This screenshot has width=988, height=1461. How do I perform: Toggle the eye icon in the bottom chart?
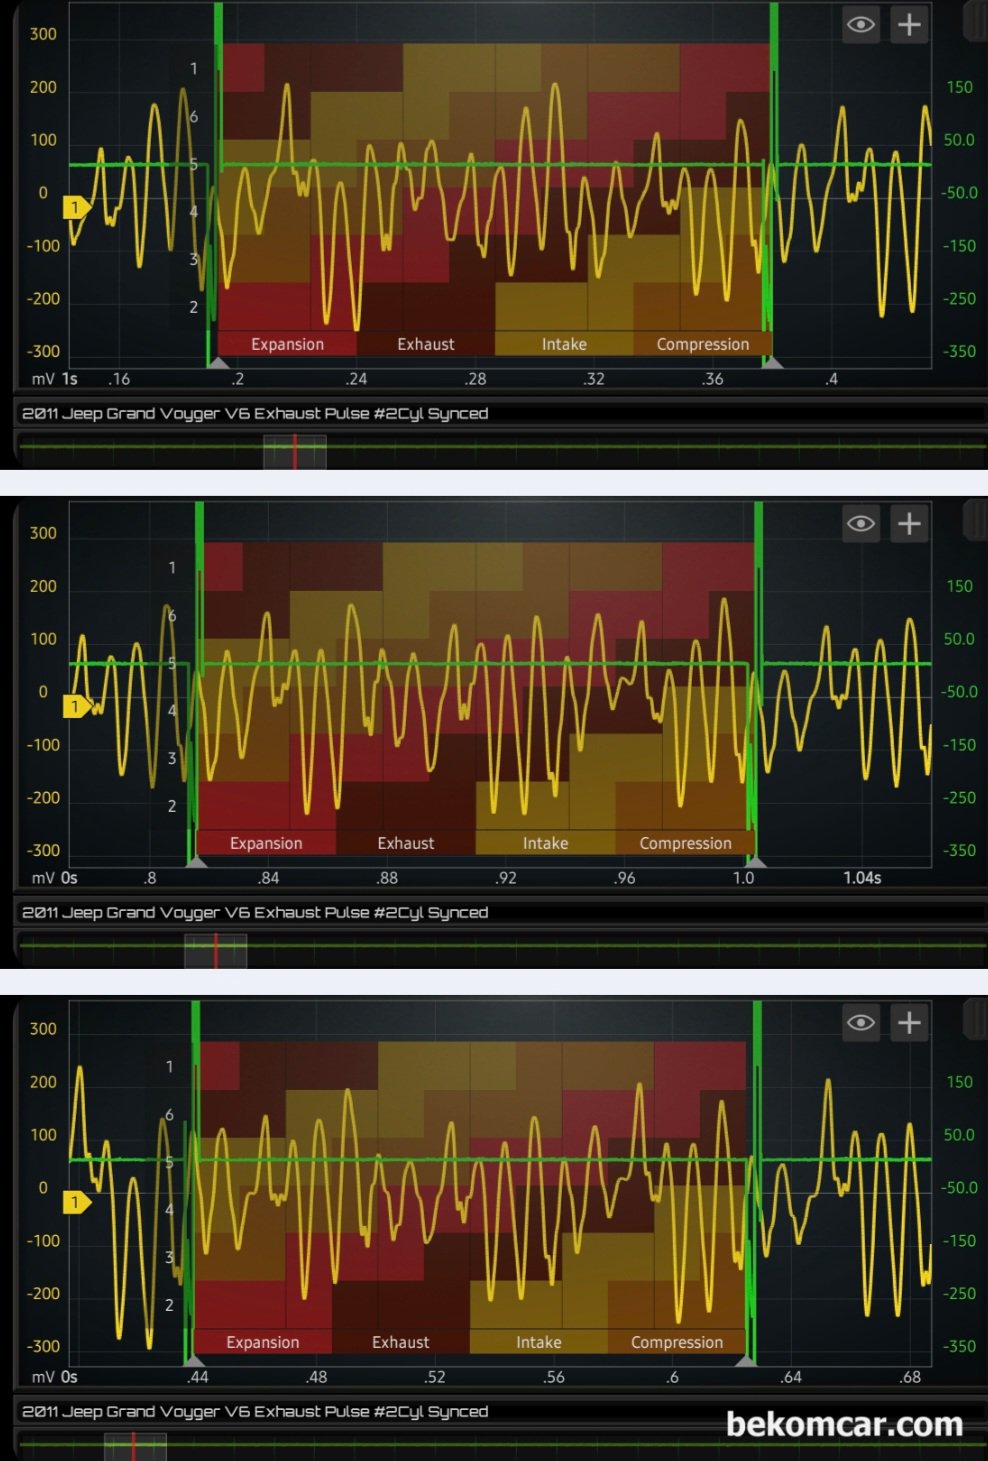[x=860, y=1023]
